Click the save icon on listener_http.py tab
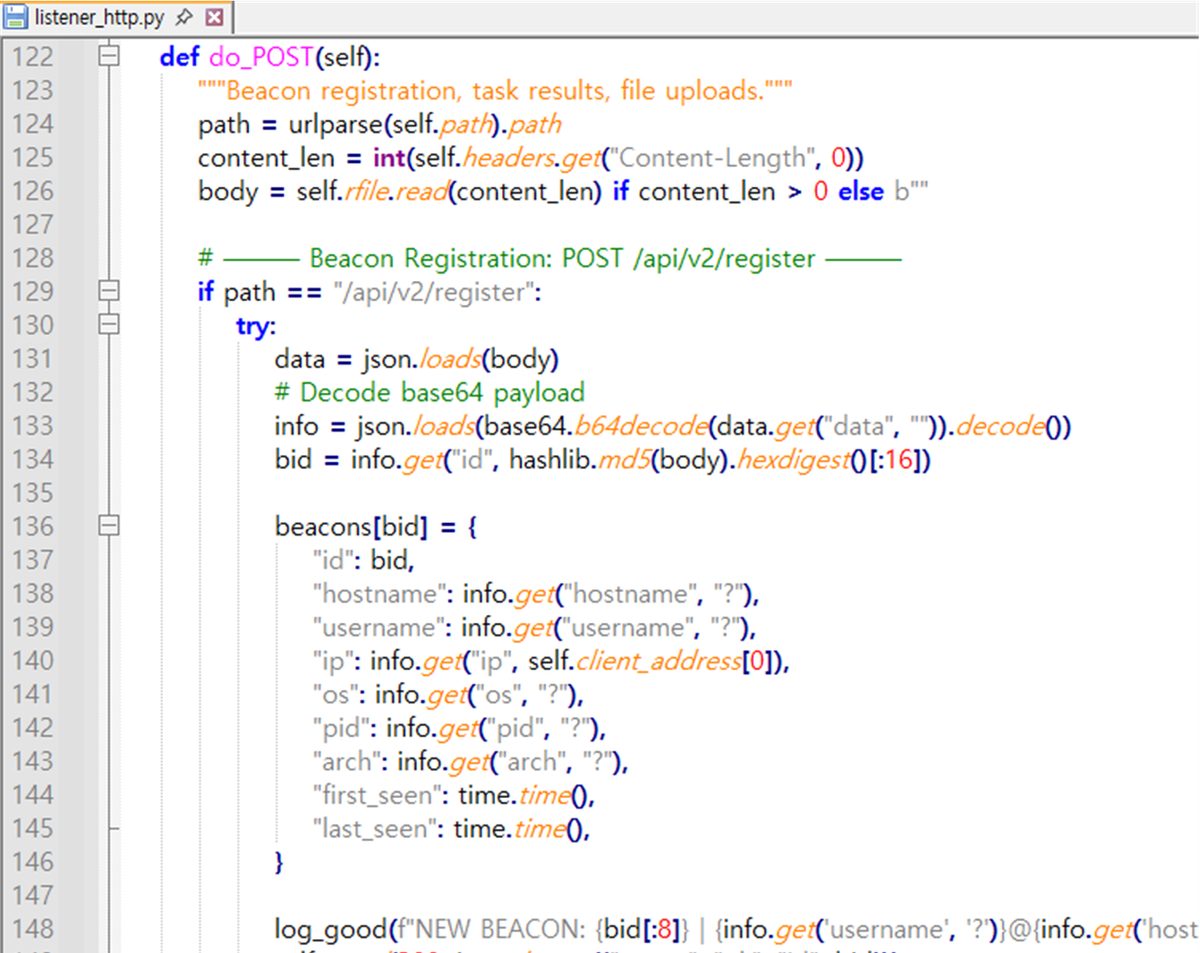 (14, 17)
